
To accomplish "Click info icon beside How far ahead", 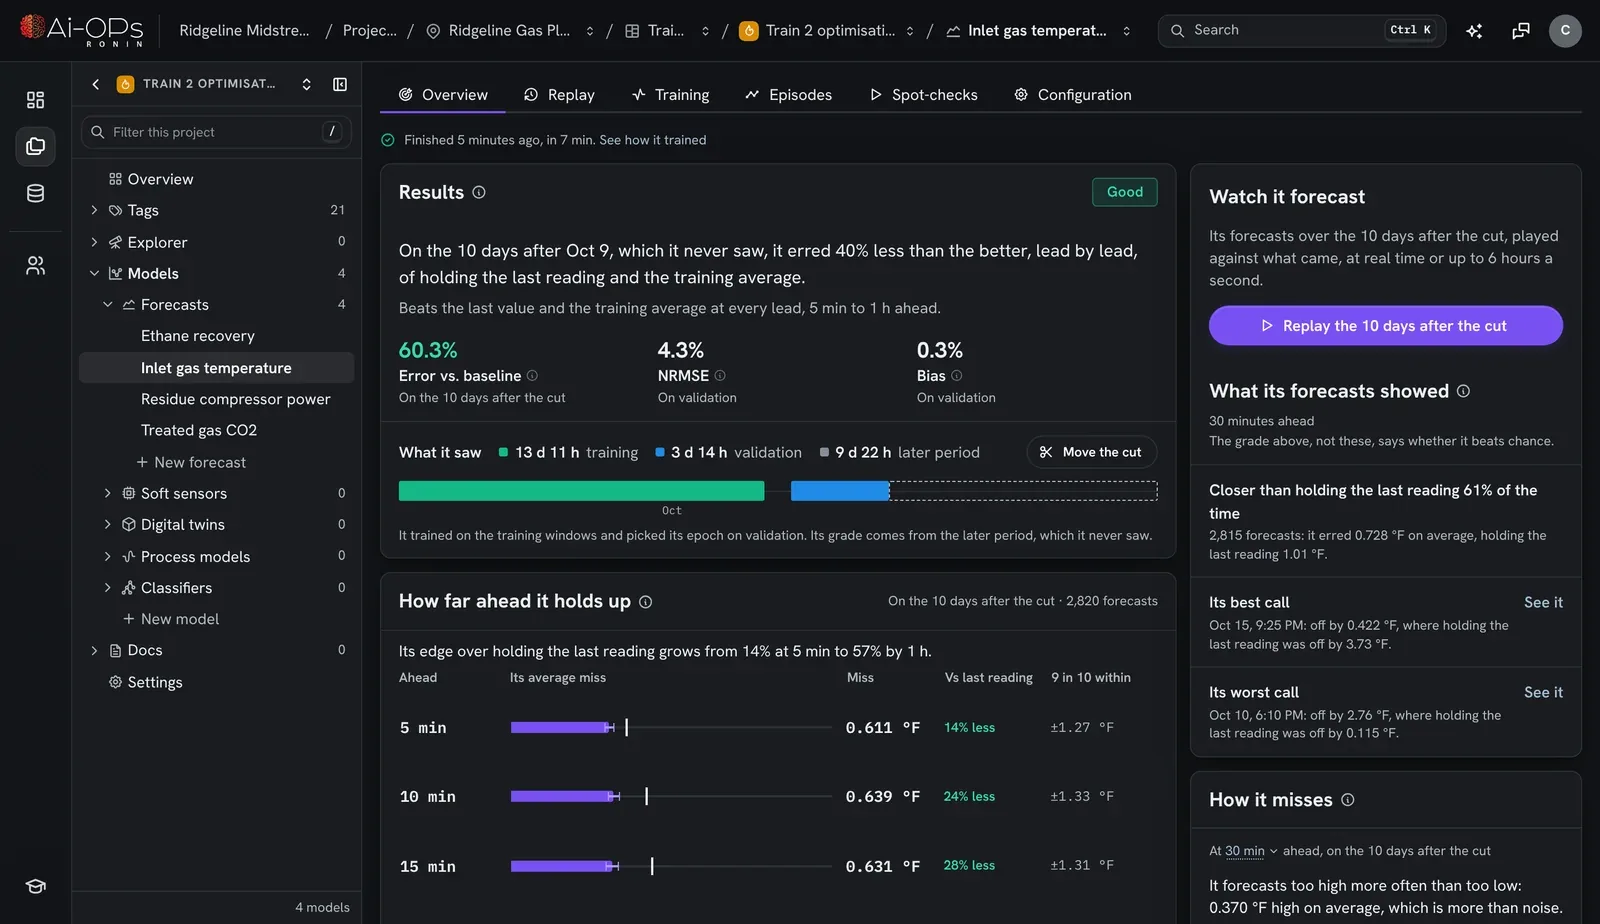I will pyautogui.click(x=645, y=602).
